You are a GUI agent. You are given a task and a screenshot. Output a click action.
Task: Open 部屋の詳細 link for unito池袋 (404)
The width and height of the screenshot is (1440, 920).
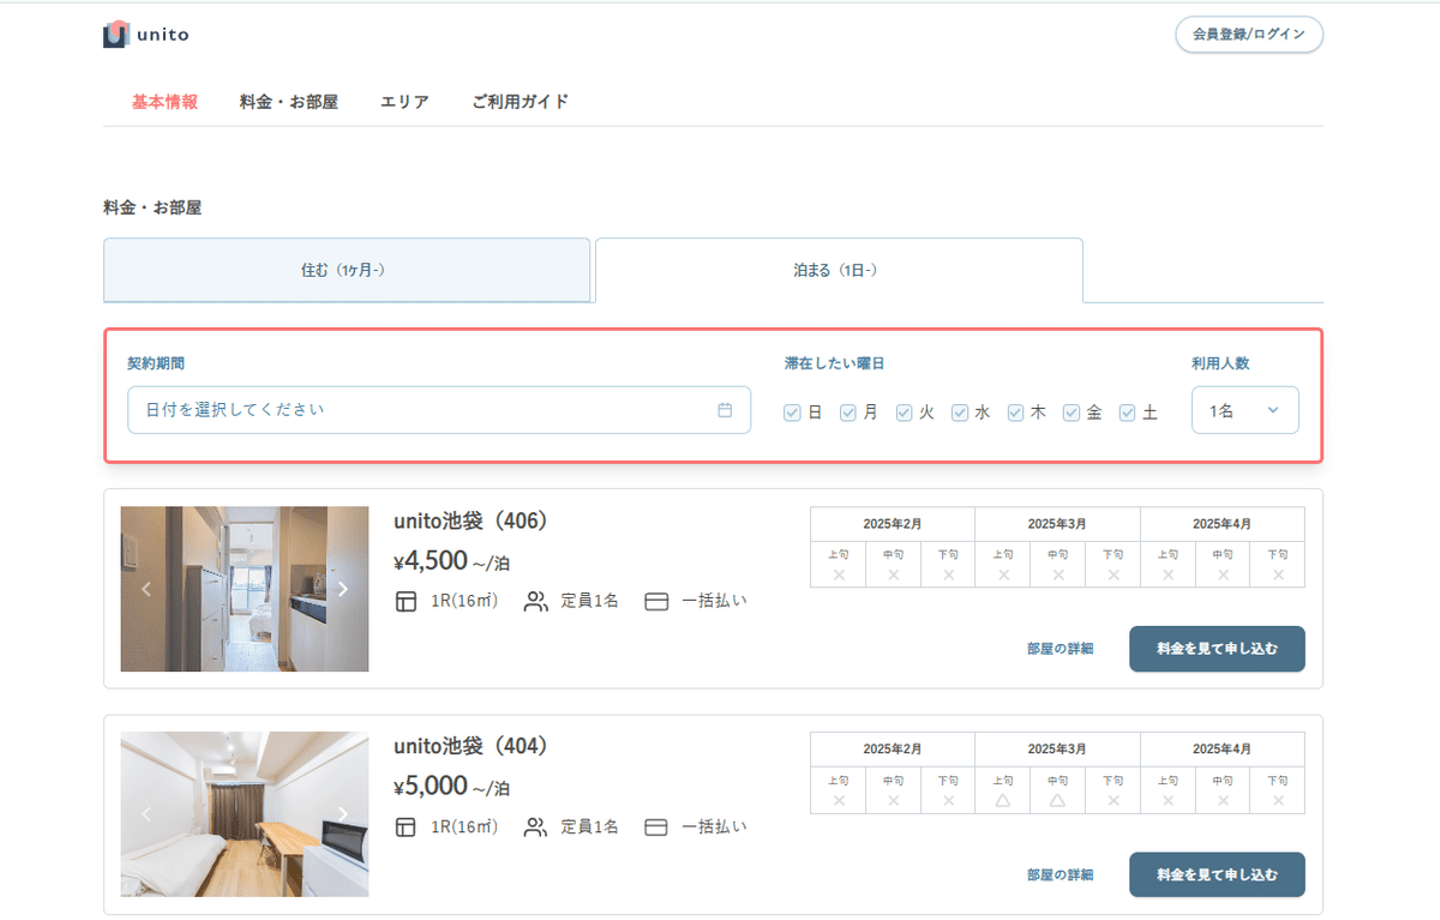pyautogui.click(x=1060, y=875)
